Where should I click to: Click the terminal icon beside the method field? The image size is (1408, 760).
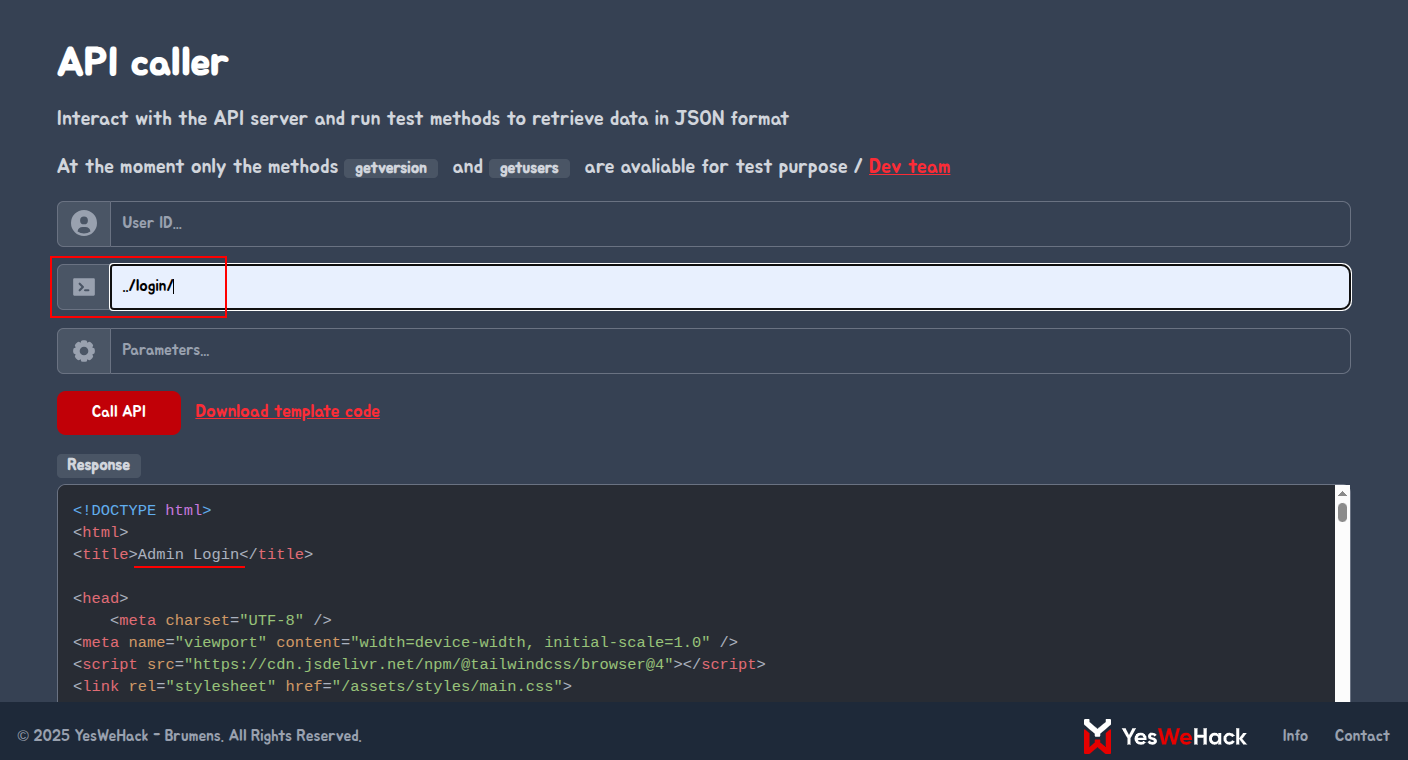coord(84,287)
